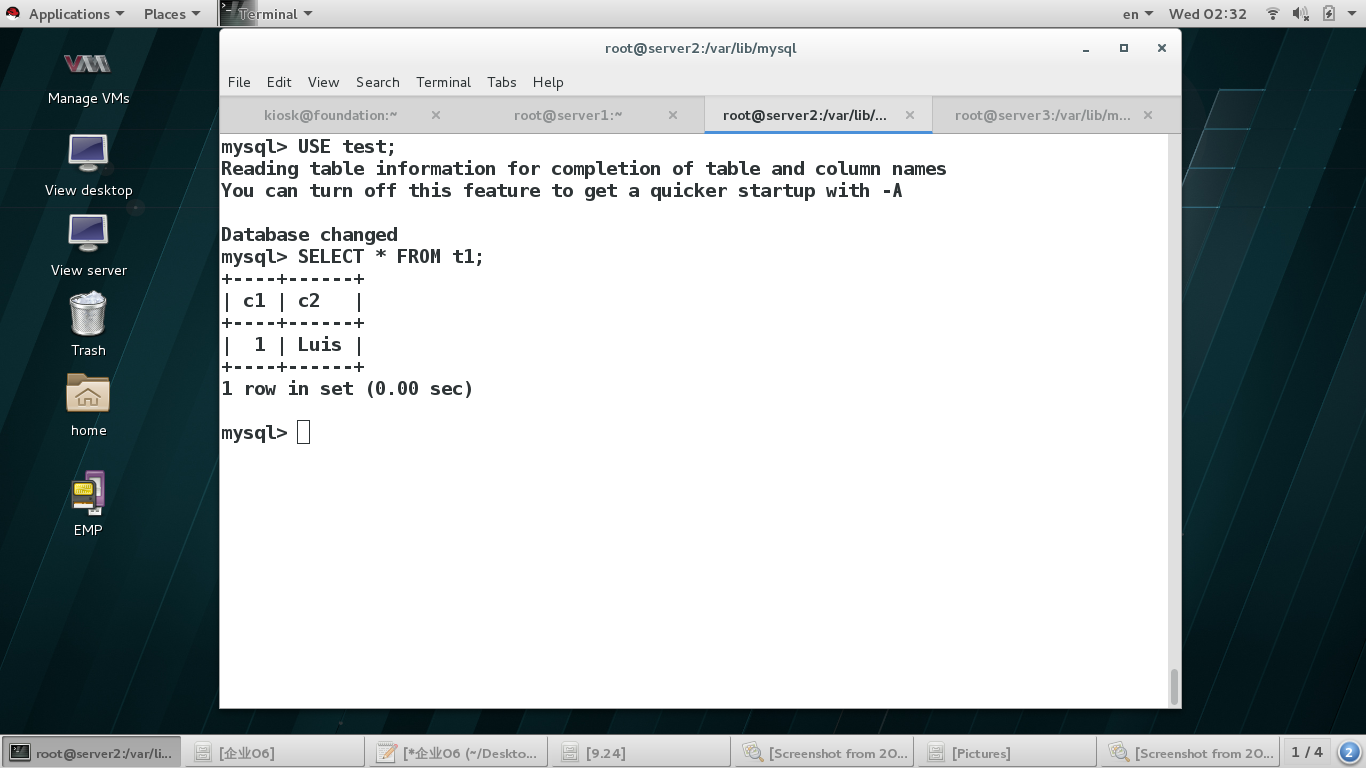Screen dimensions: 1366x768
Task: Click the notification count badge 2
Action: 1348,752
